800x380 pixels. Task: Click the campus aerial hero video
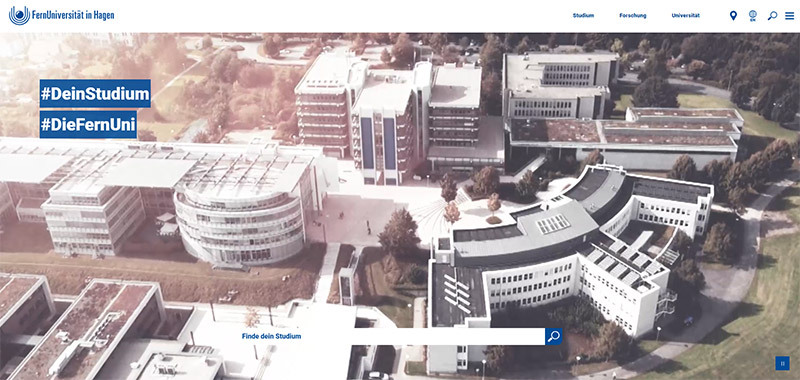click(400, 207)
